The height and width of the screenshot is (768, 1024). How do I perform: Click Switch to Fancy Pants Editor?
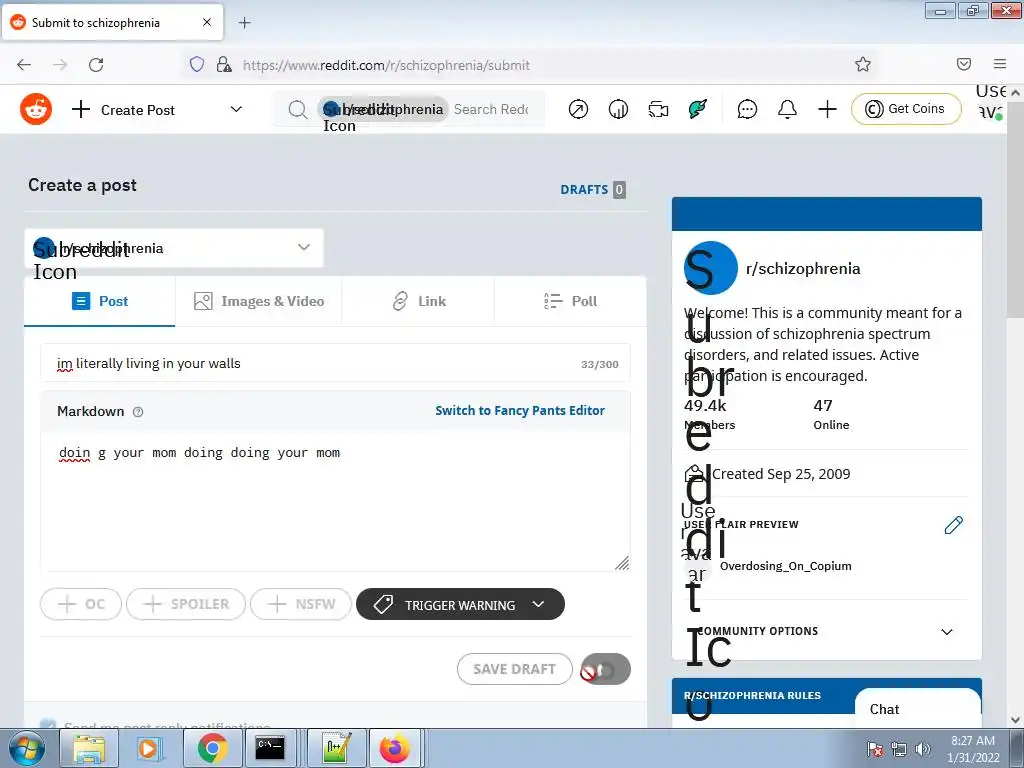point(520,411)
